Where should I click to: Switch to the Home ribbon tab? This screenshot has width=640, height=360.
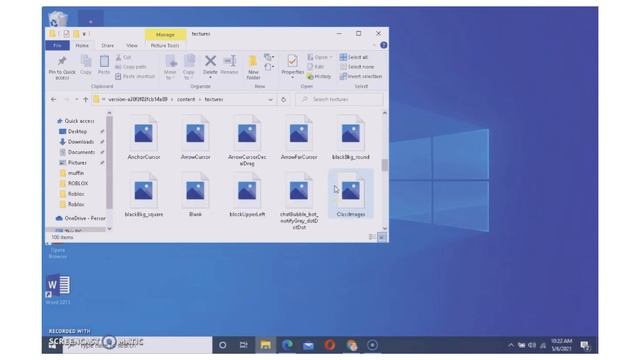tap(82, 45)
